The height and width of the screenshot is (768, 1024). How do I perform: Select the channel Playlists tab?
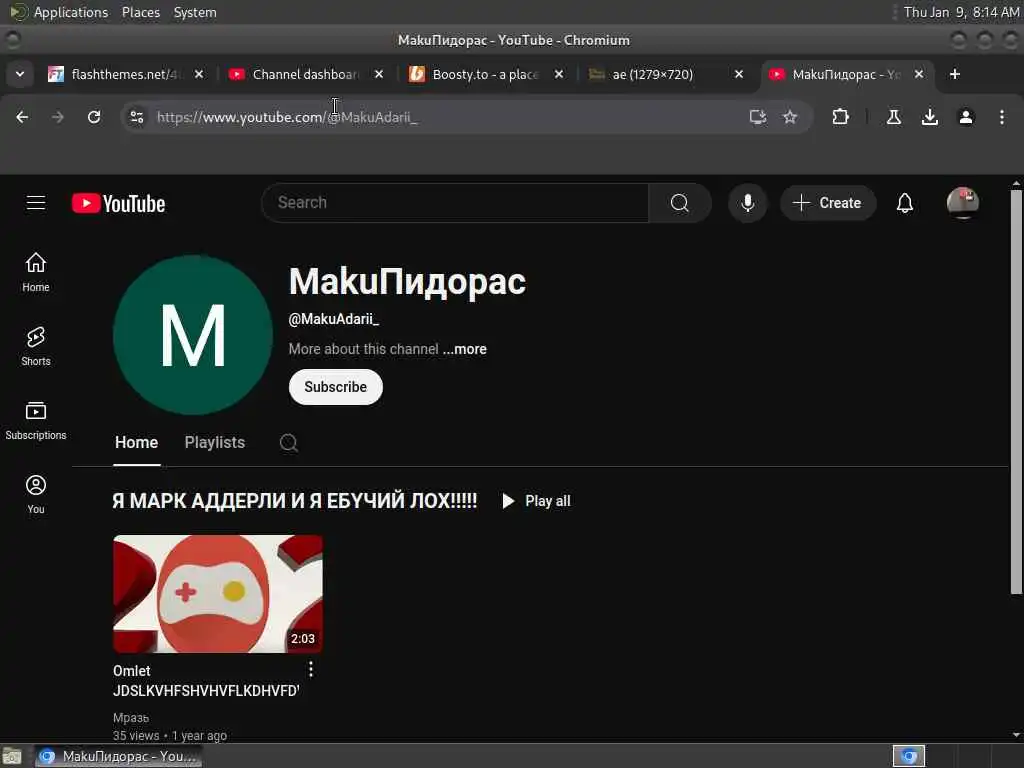pyautogui.click(x=215, y=443)
